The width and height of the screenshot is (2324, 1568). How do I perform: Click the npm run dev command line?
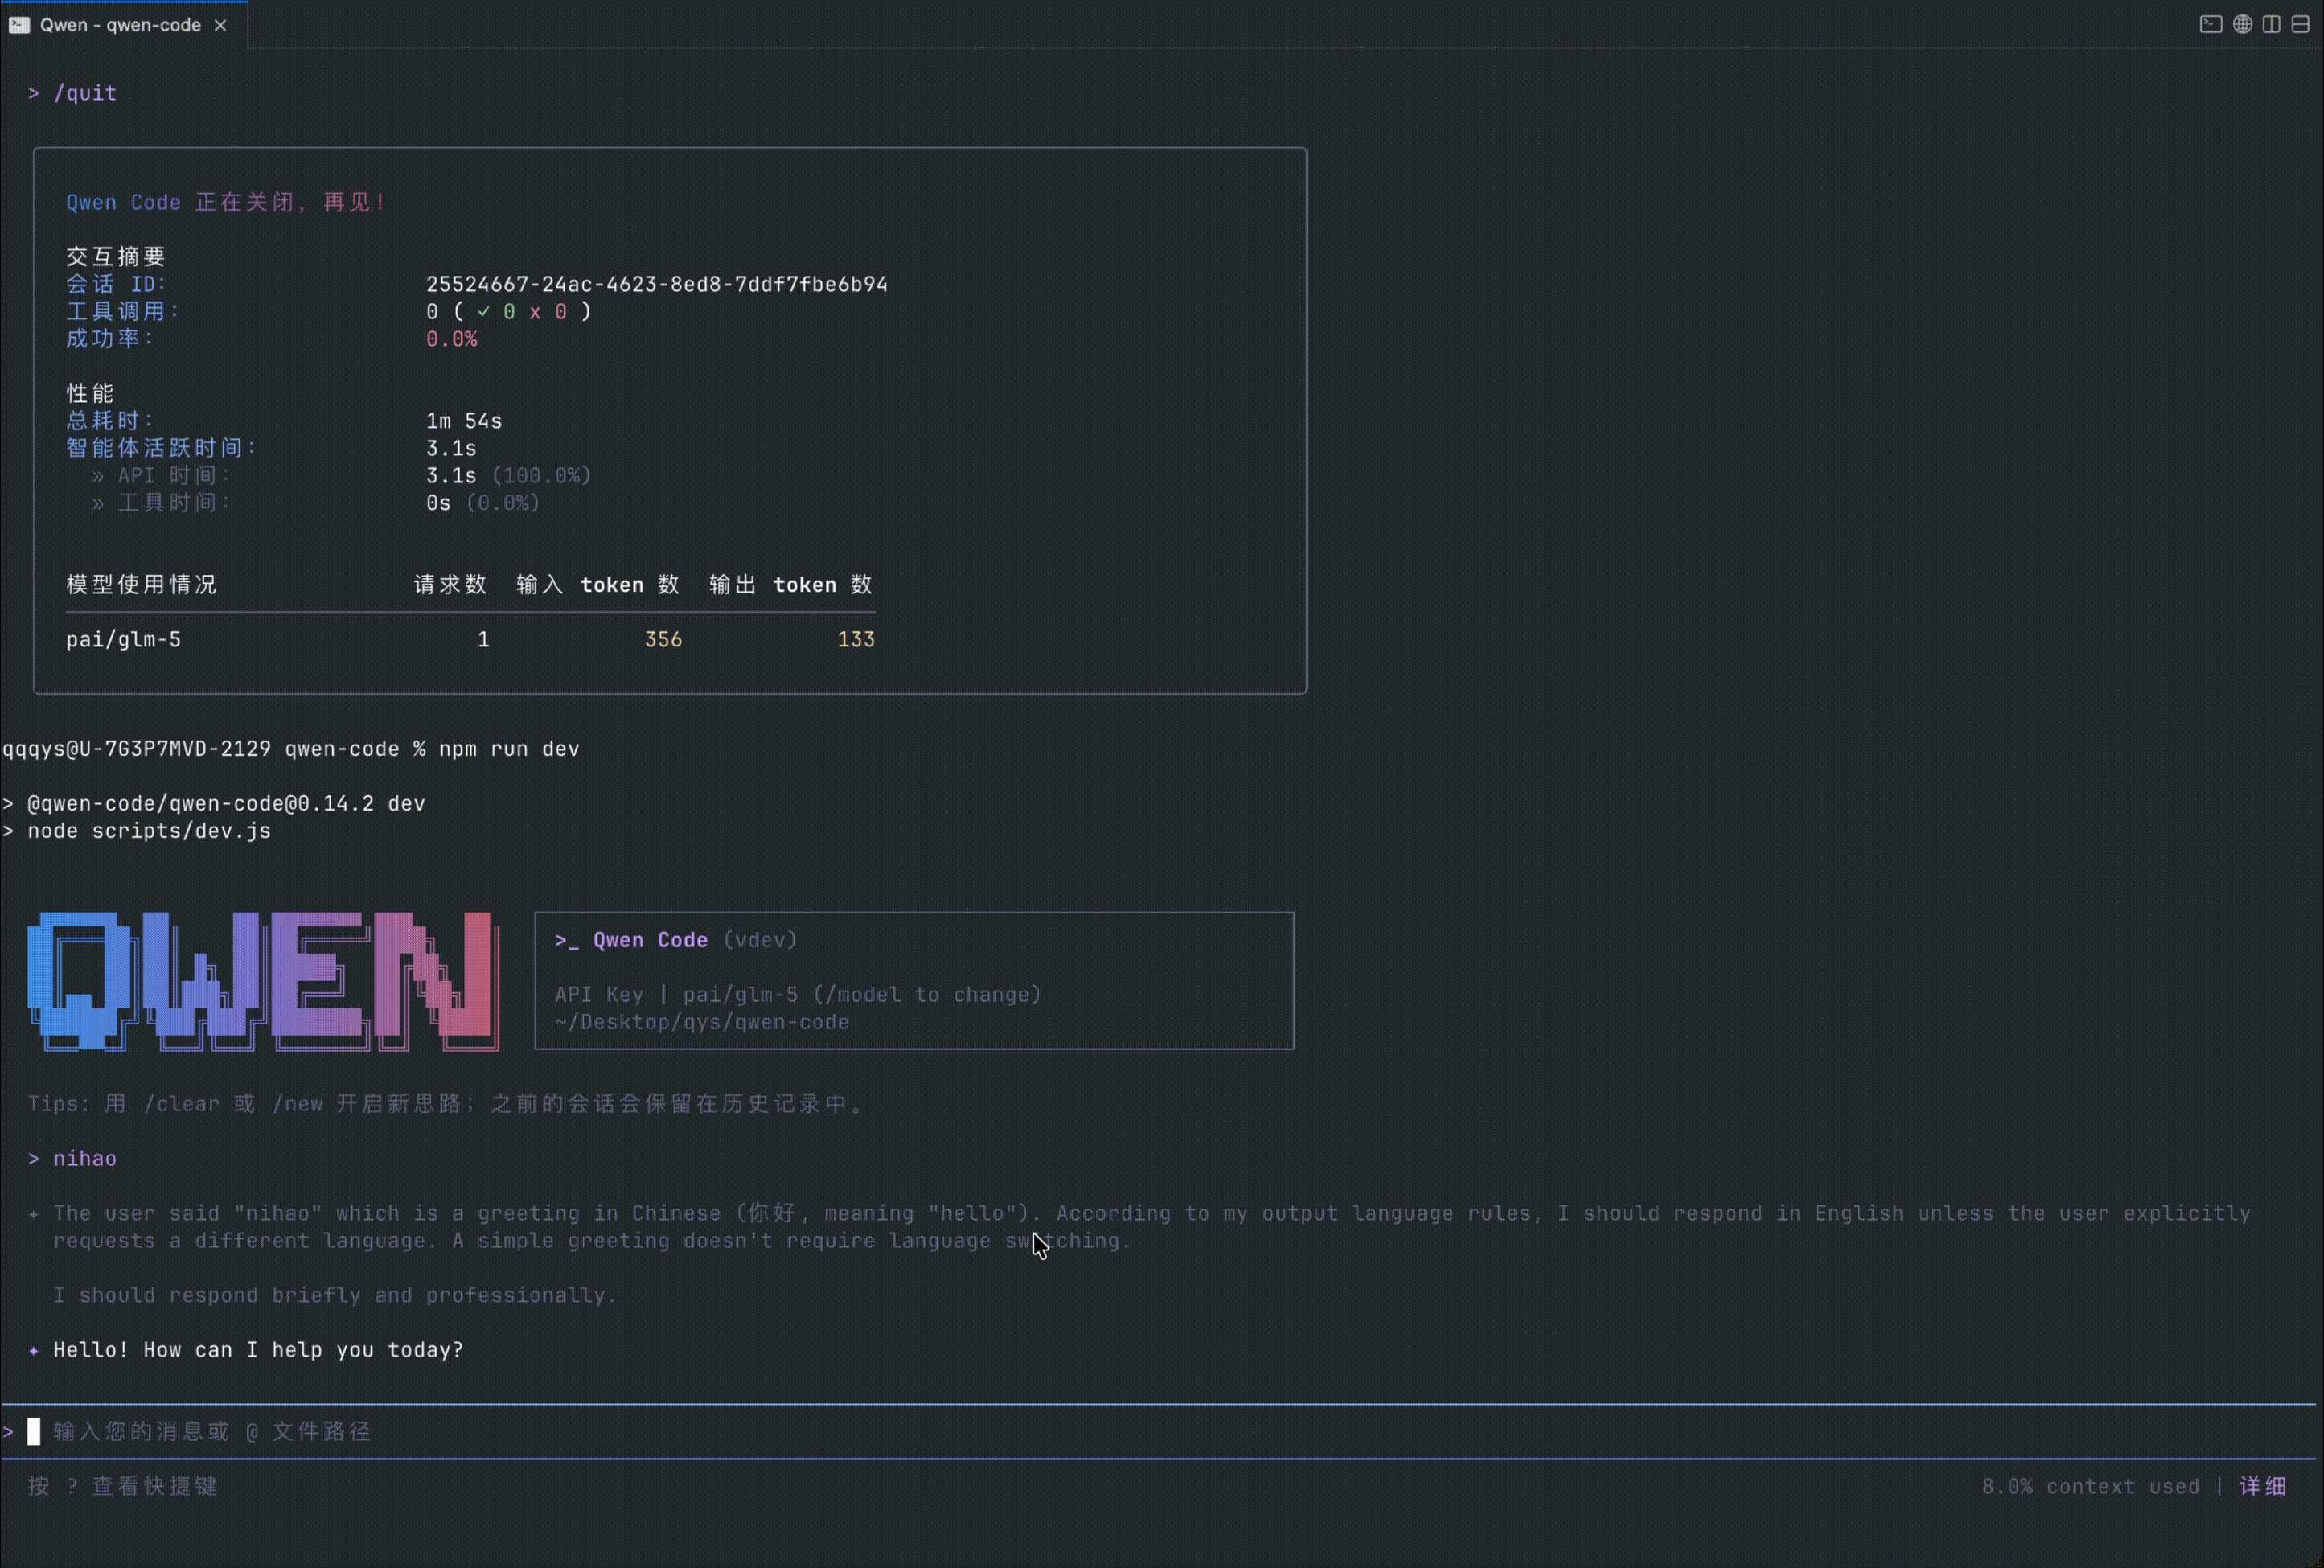508,749
